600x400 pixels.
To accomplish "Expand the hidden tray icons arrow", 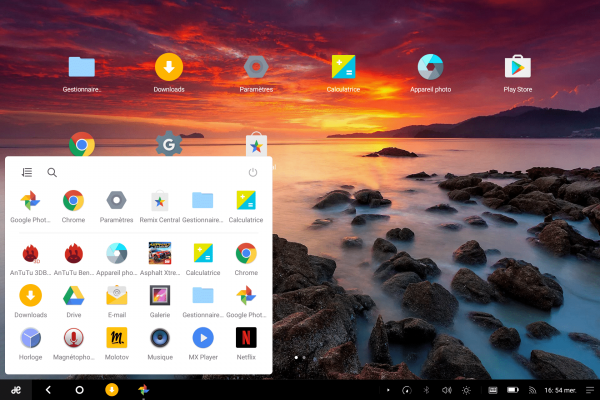I will click(388, 390).
